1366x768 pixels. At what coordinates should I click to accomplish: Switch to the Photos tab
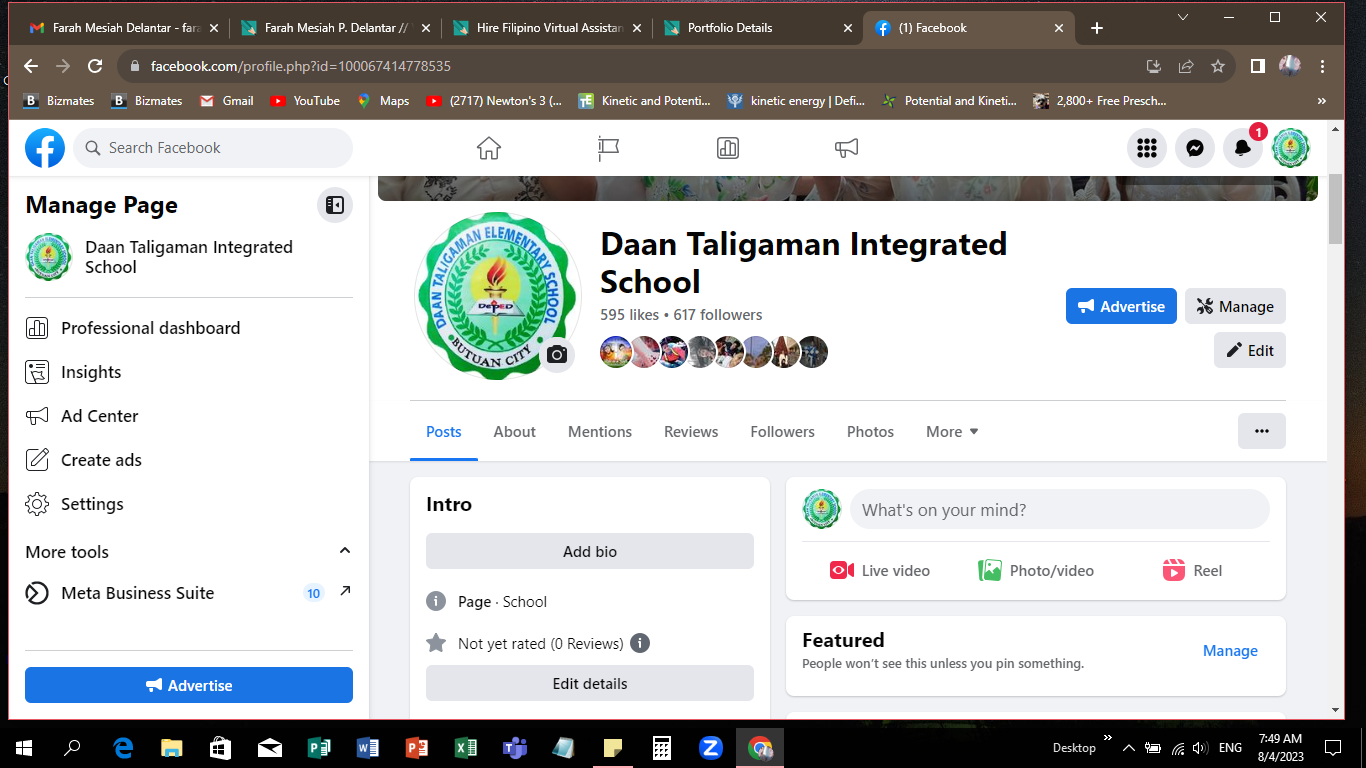871,432
